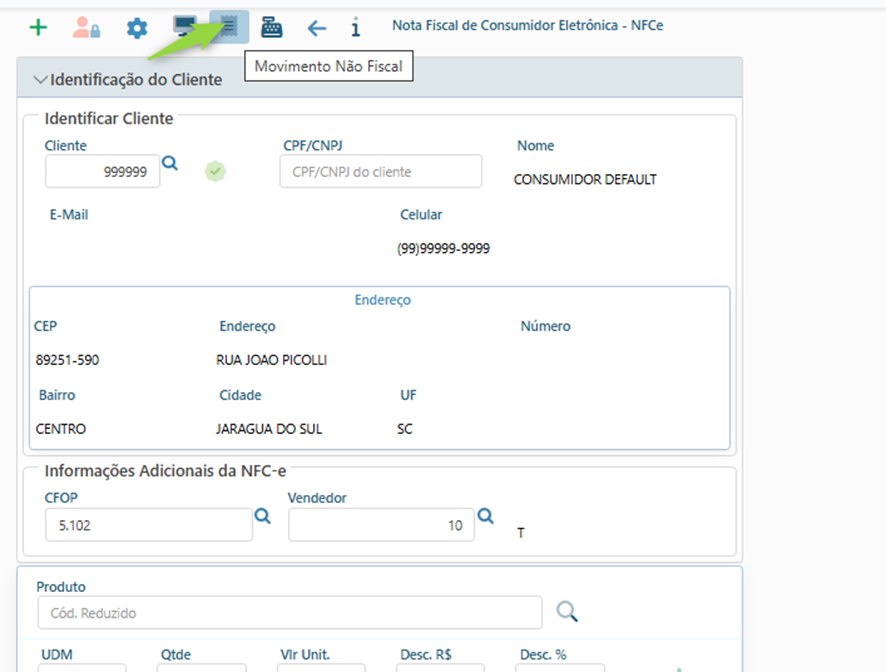Go back using the left arrow icon
This screenshot has height=672, width=886.
pos(316,28)
